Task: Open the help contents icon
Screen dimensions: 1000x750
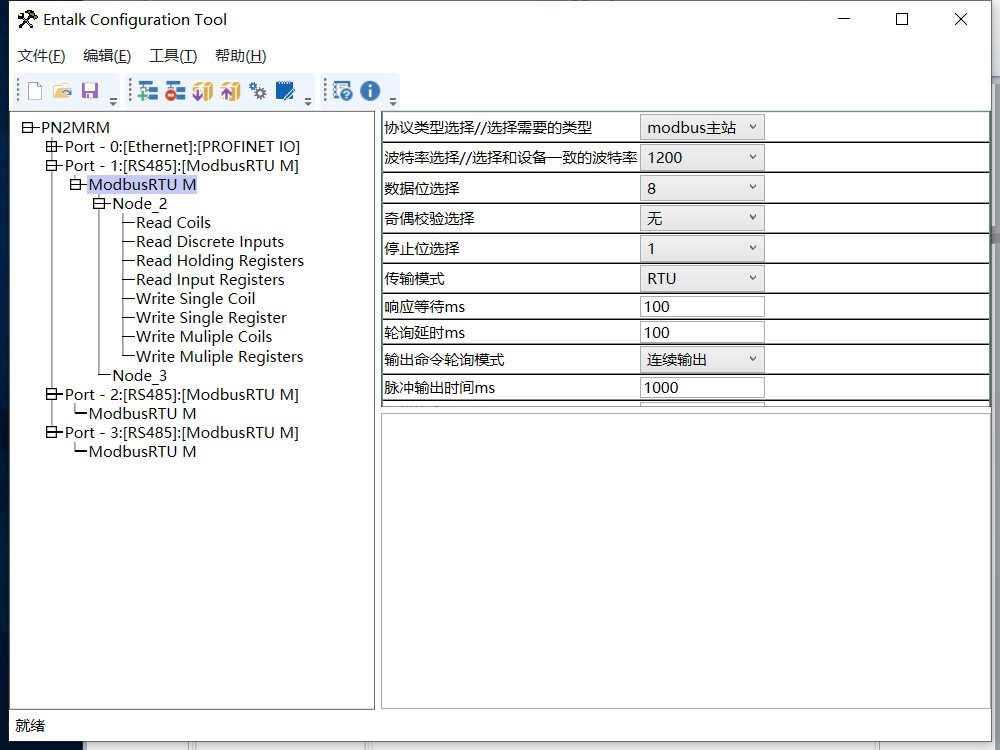Action: click(x=342, y=91)
